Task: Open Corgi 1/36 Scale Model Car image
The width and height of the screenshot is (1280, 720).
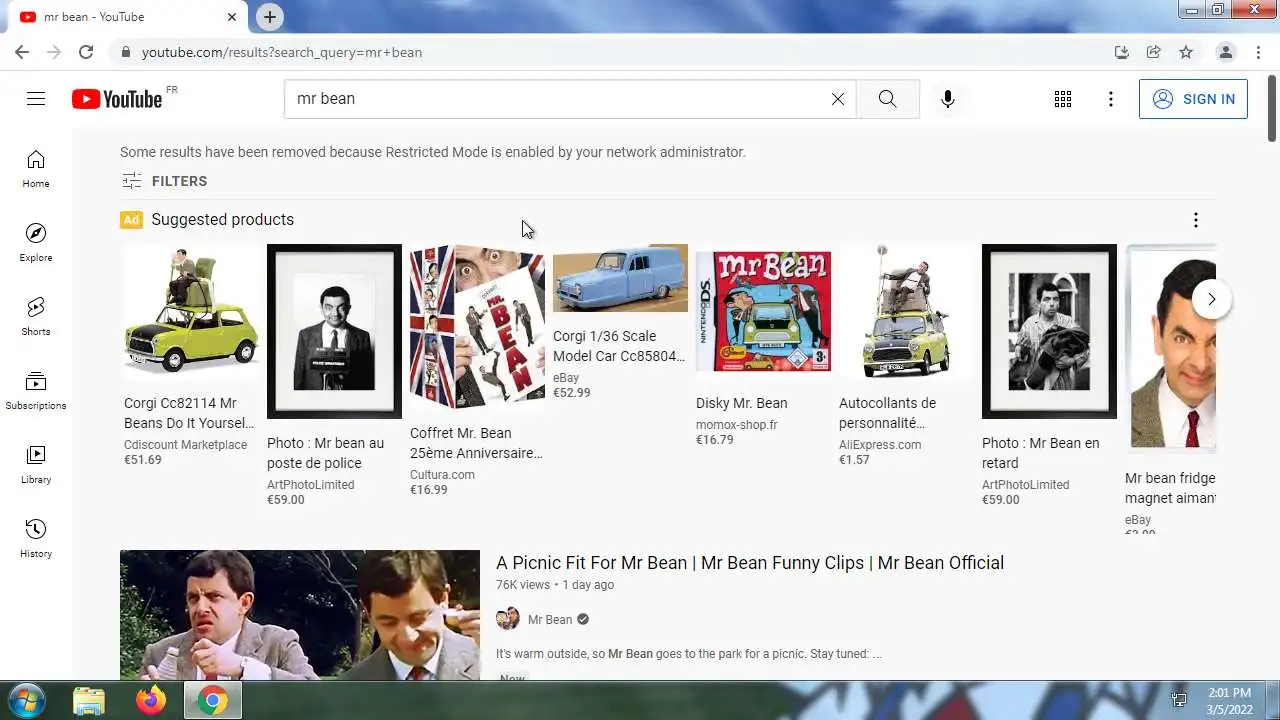Action: [620, 278]
